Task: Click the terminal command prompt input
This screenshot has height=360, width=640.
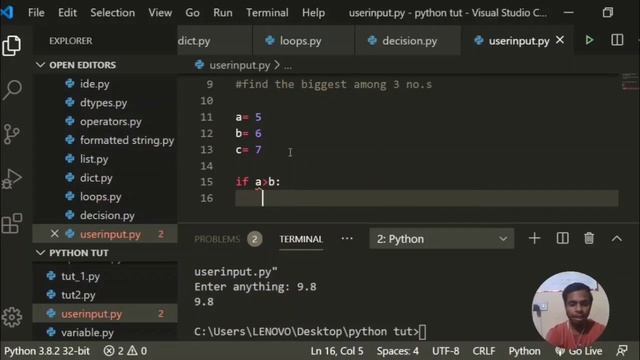Action: (422, 332)
